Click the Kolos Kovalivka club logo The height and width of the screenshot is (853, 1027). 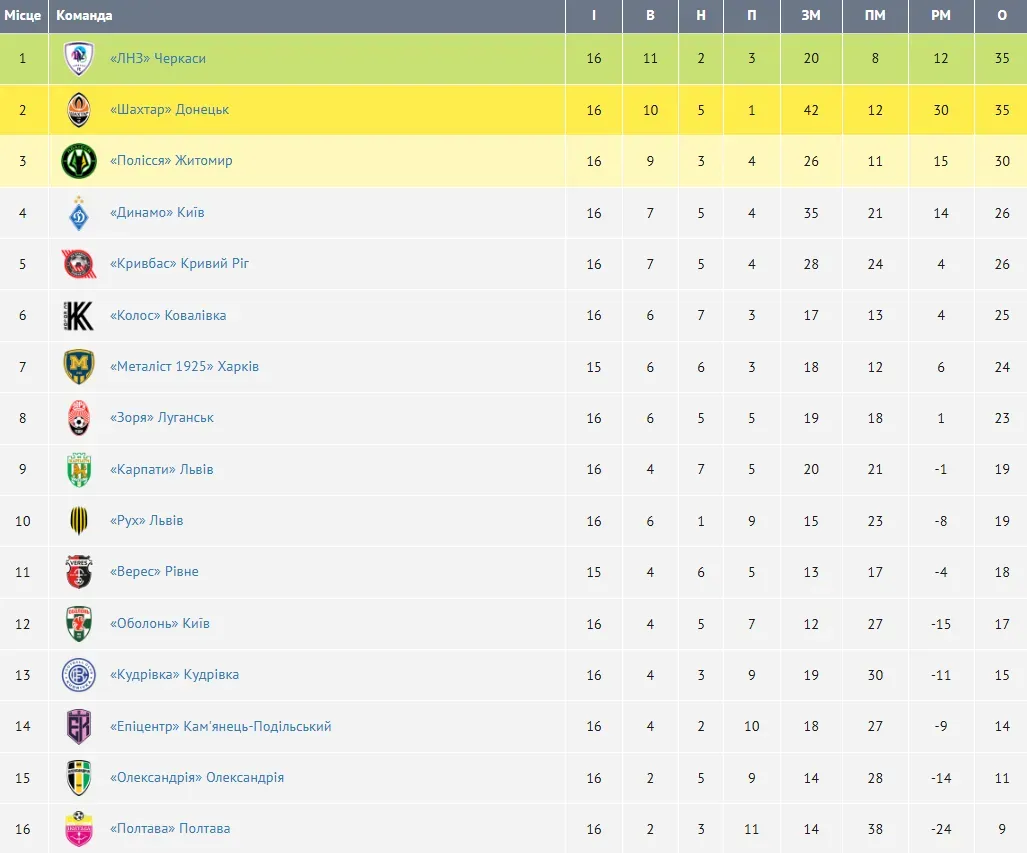(78, 316)
